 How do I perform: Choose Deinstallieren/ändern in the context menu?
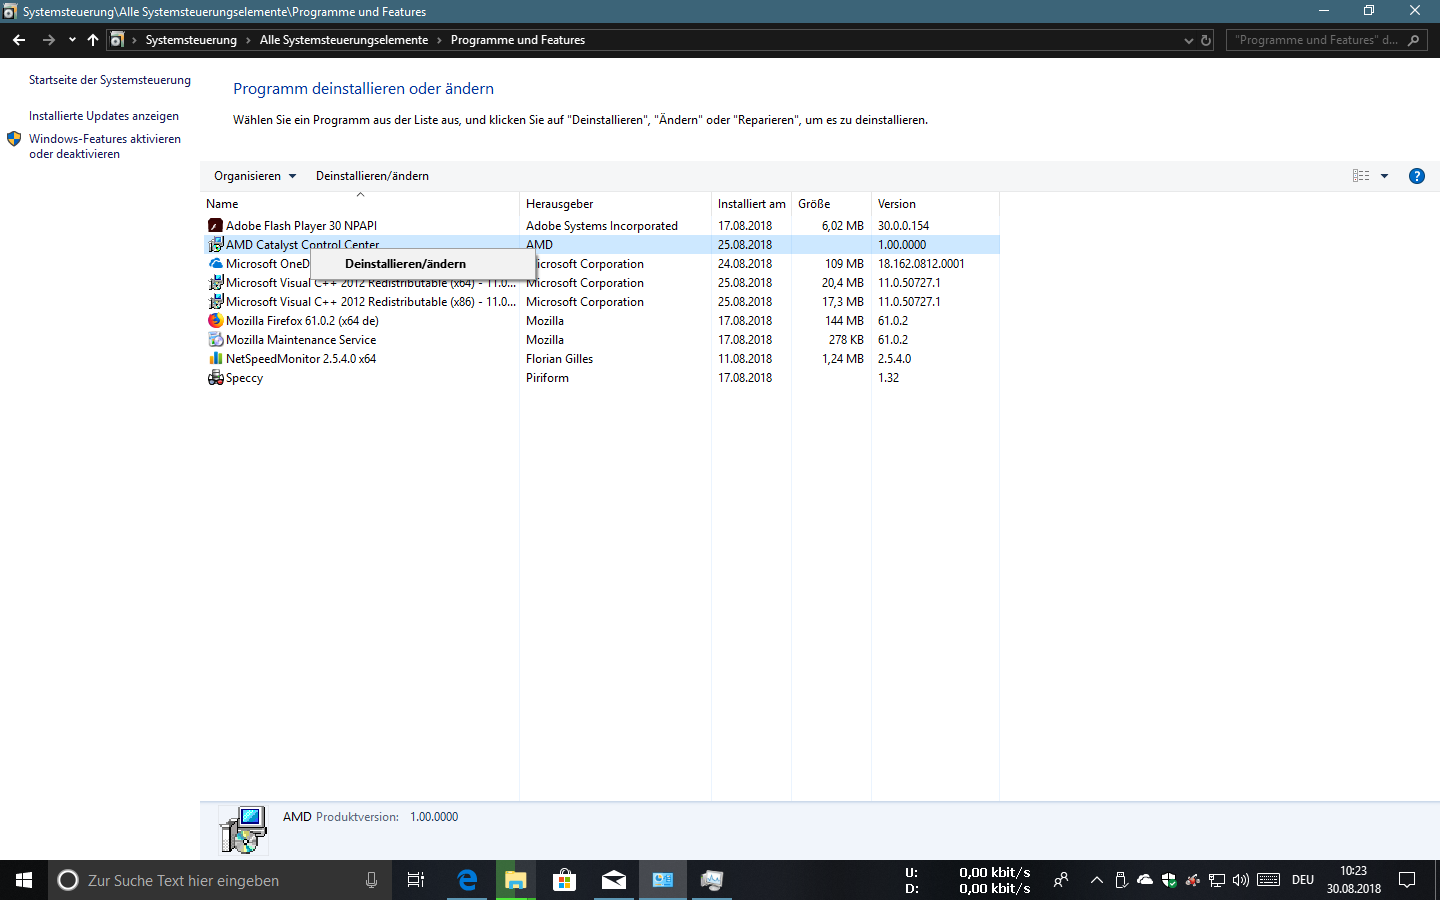click(422, 264)
